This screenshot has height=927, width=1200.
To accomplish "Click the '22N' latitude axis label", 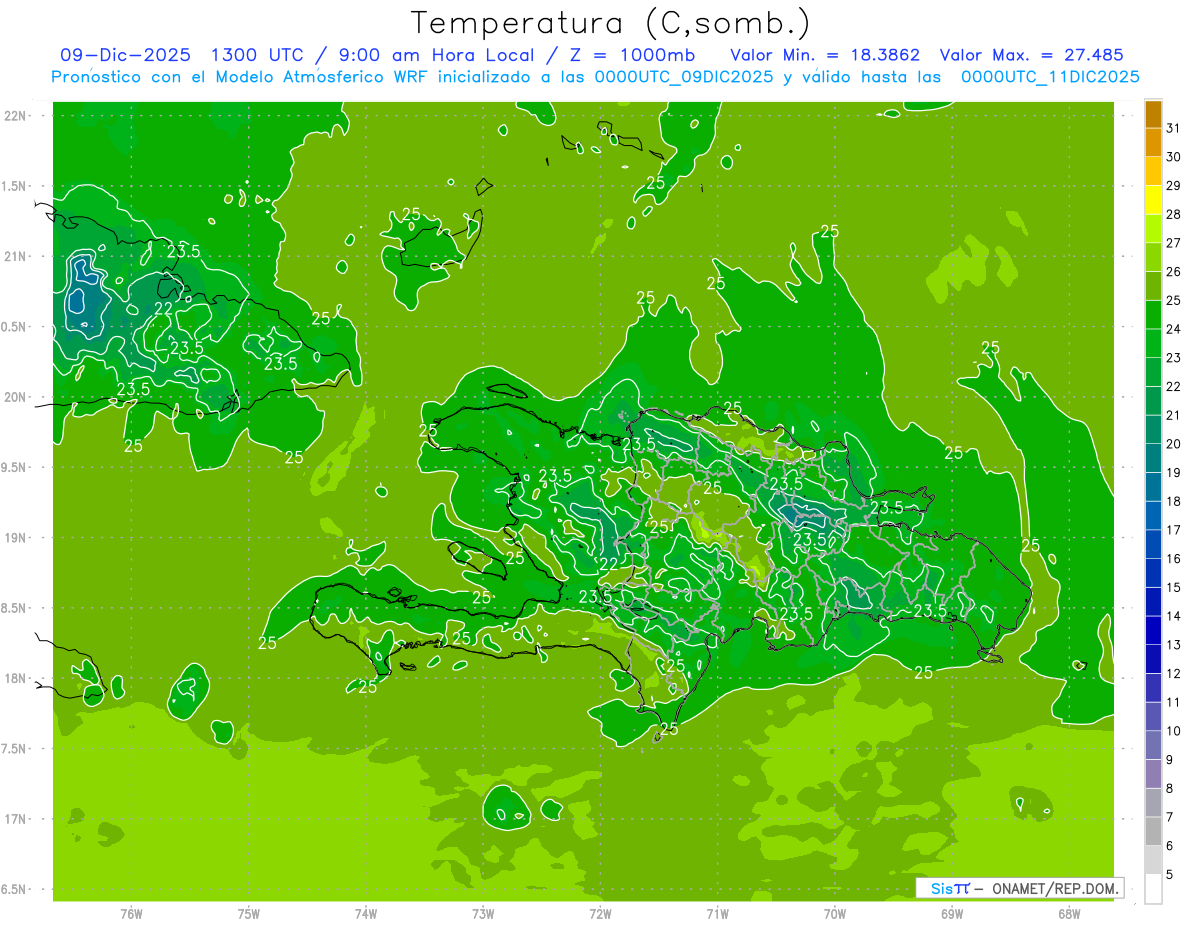I will [x=15, y=116].
